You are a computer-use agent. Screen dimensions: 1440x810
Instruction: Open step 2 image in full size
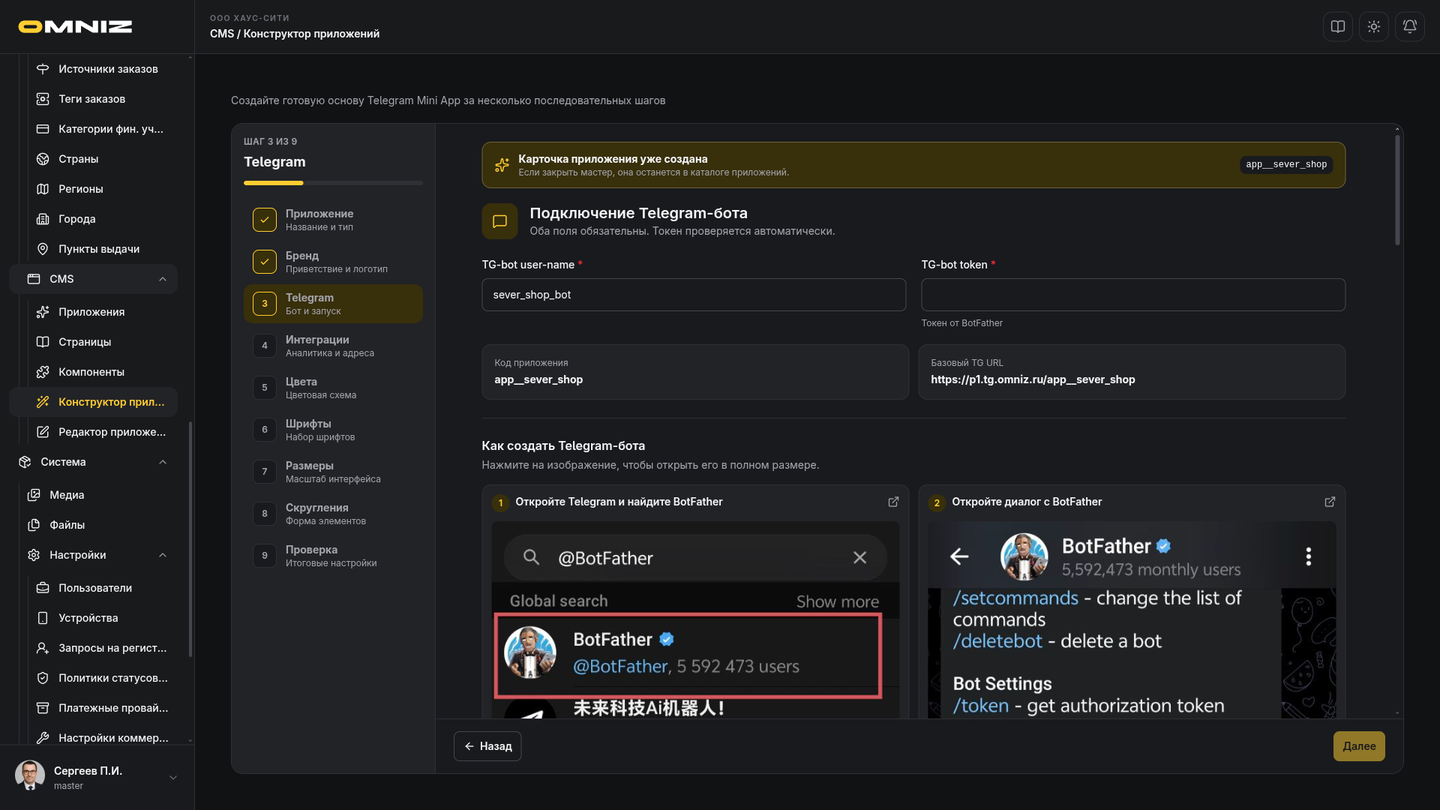click(x=1330, y=502)
